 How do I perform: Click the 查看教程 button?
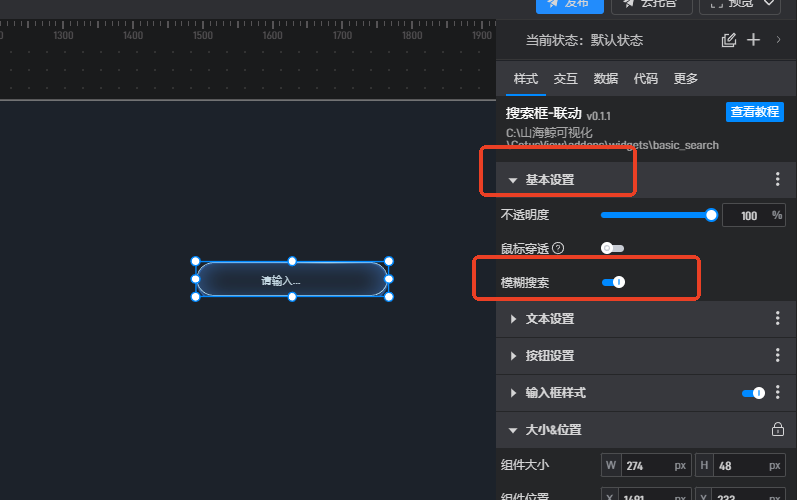coord(754,112)
